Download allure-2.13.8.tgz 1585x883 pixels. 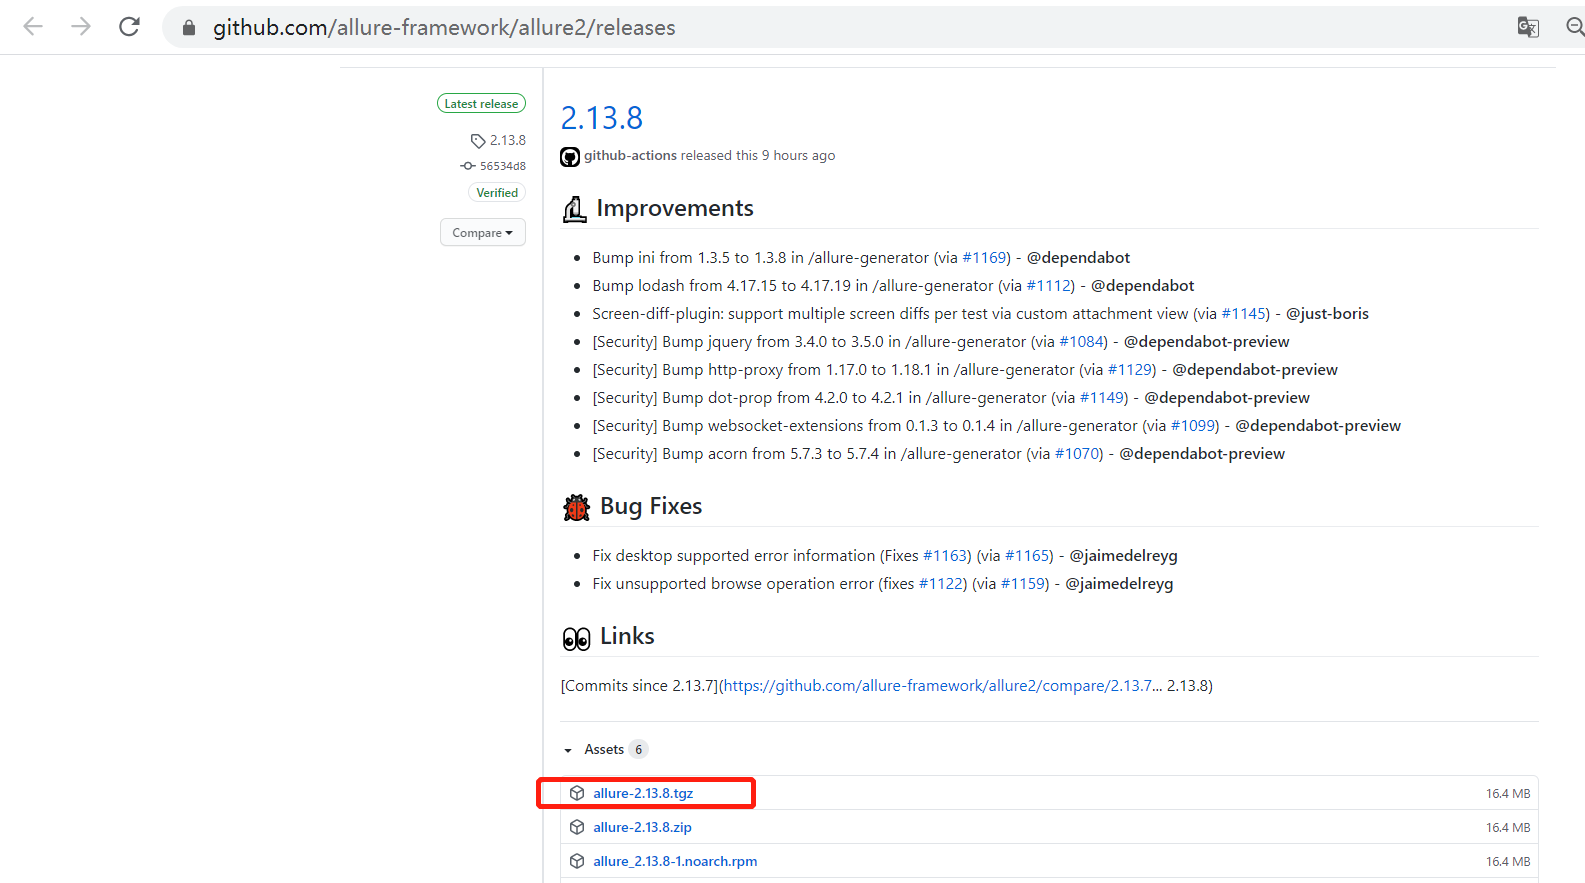pyautogui.click(x=643, y=793)
